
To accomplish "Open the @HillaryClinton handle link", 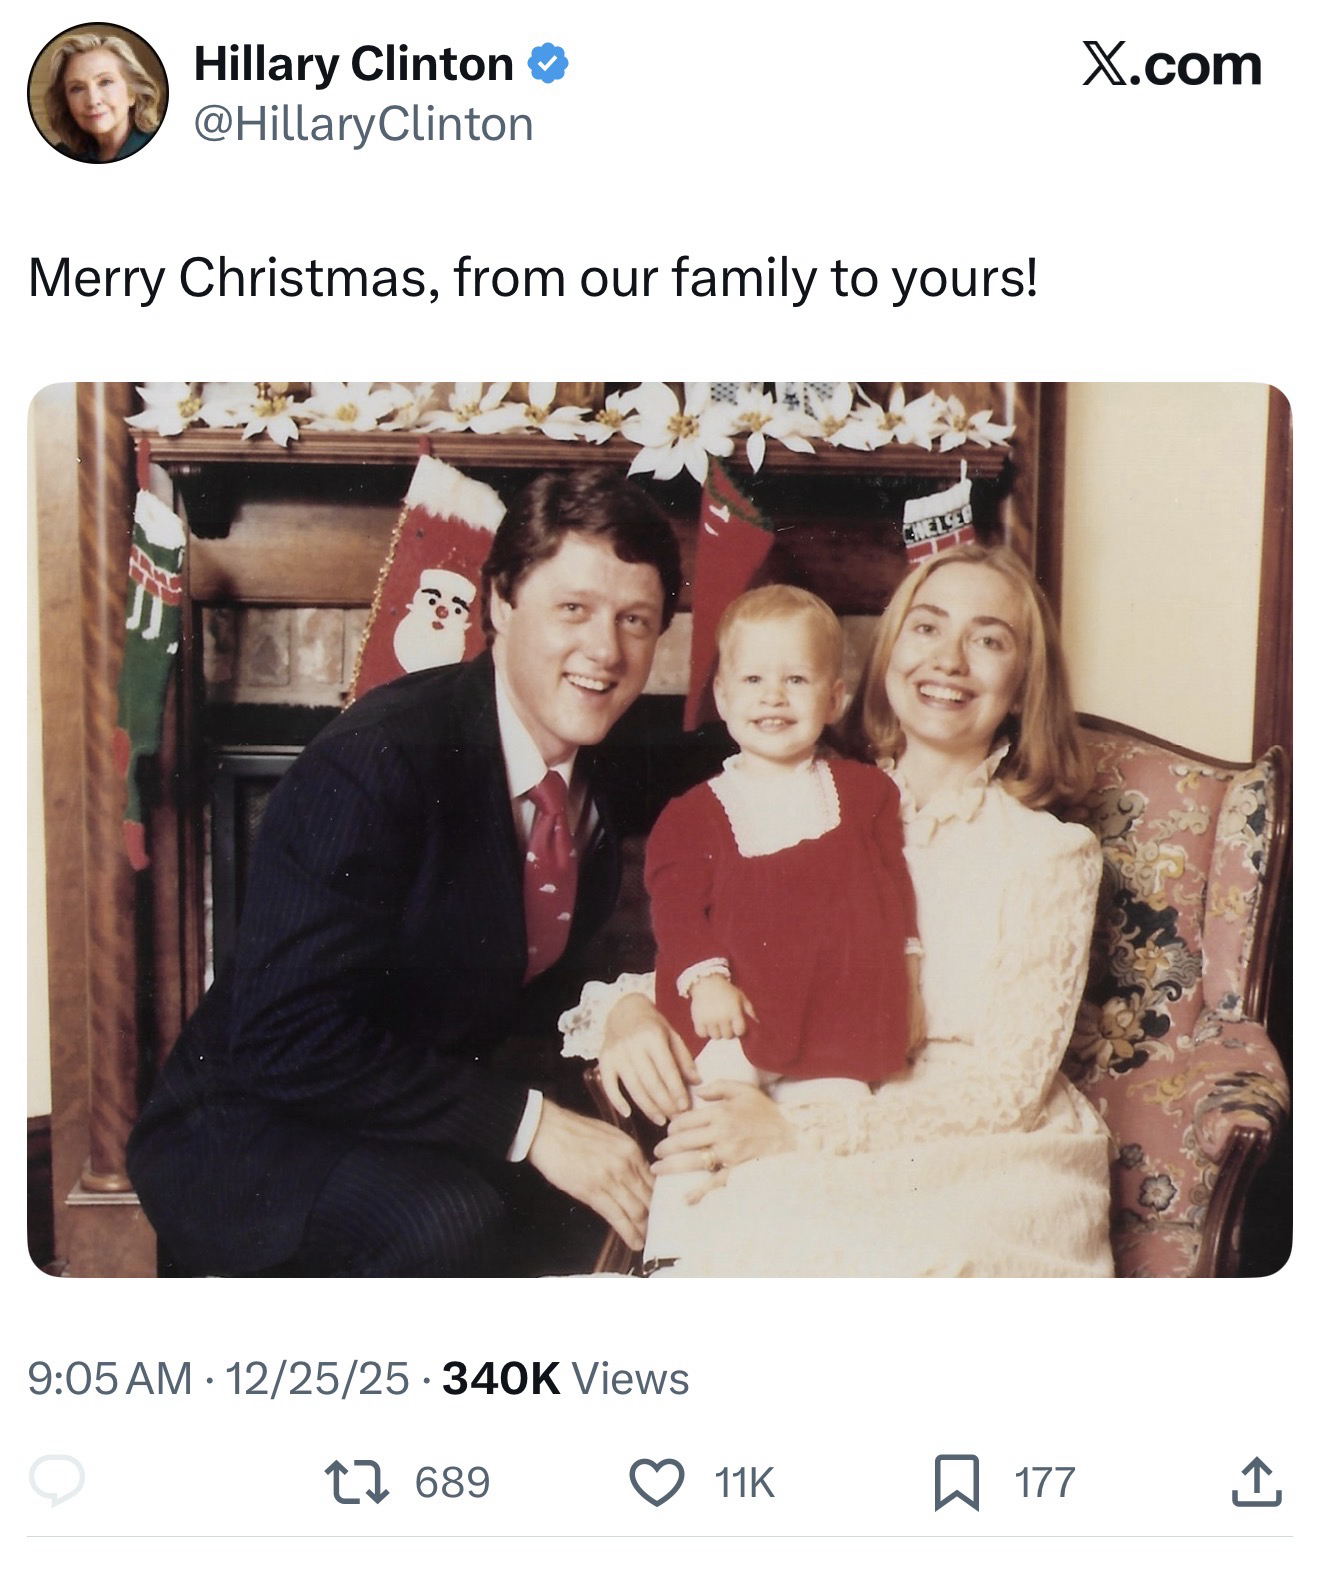I will pos(363,125).
